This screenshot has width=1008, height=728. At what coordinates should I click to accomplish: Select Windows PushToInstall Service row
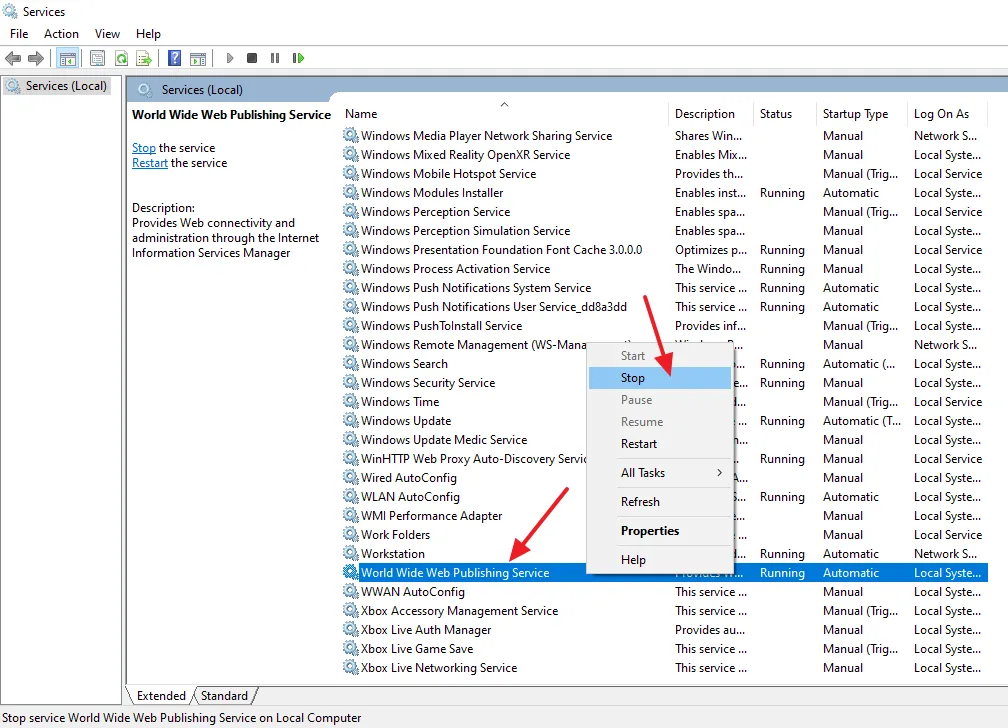coord(664,325)
